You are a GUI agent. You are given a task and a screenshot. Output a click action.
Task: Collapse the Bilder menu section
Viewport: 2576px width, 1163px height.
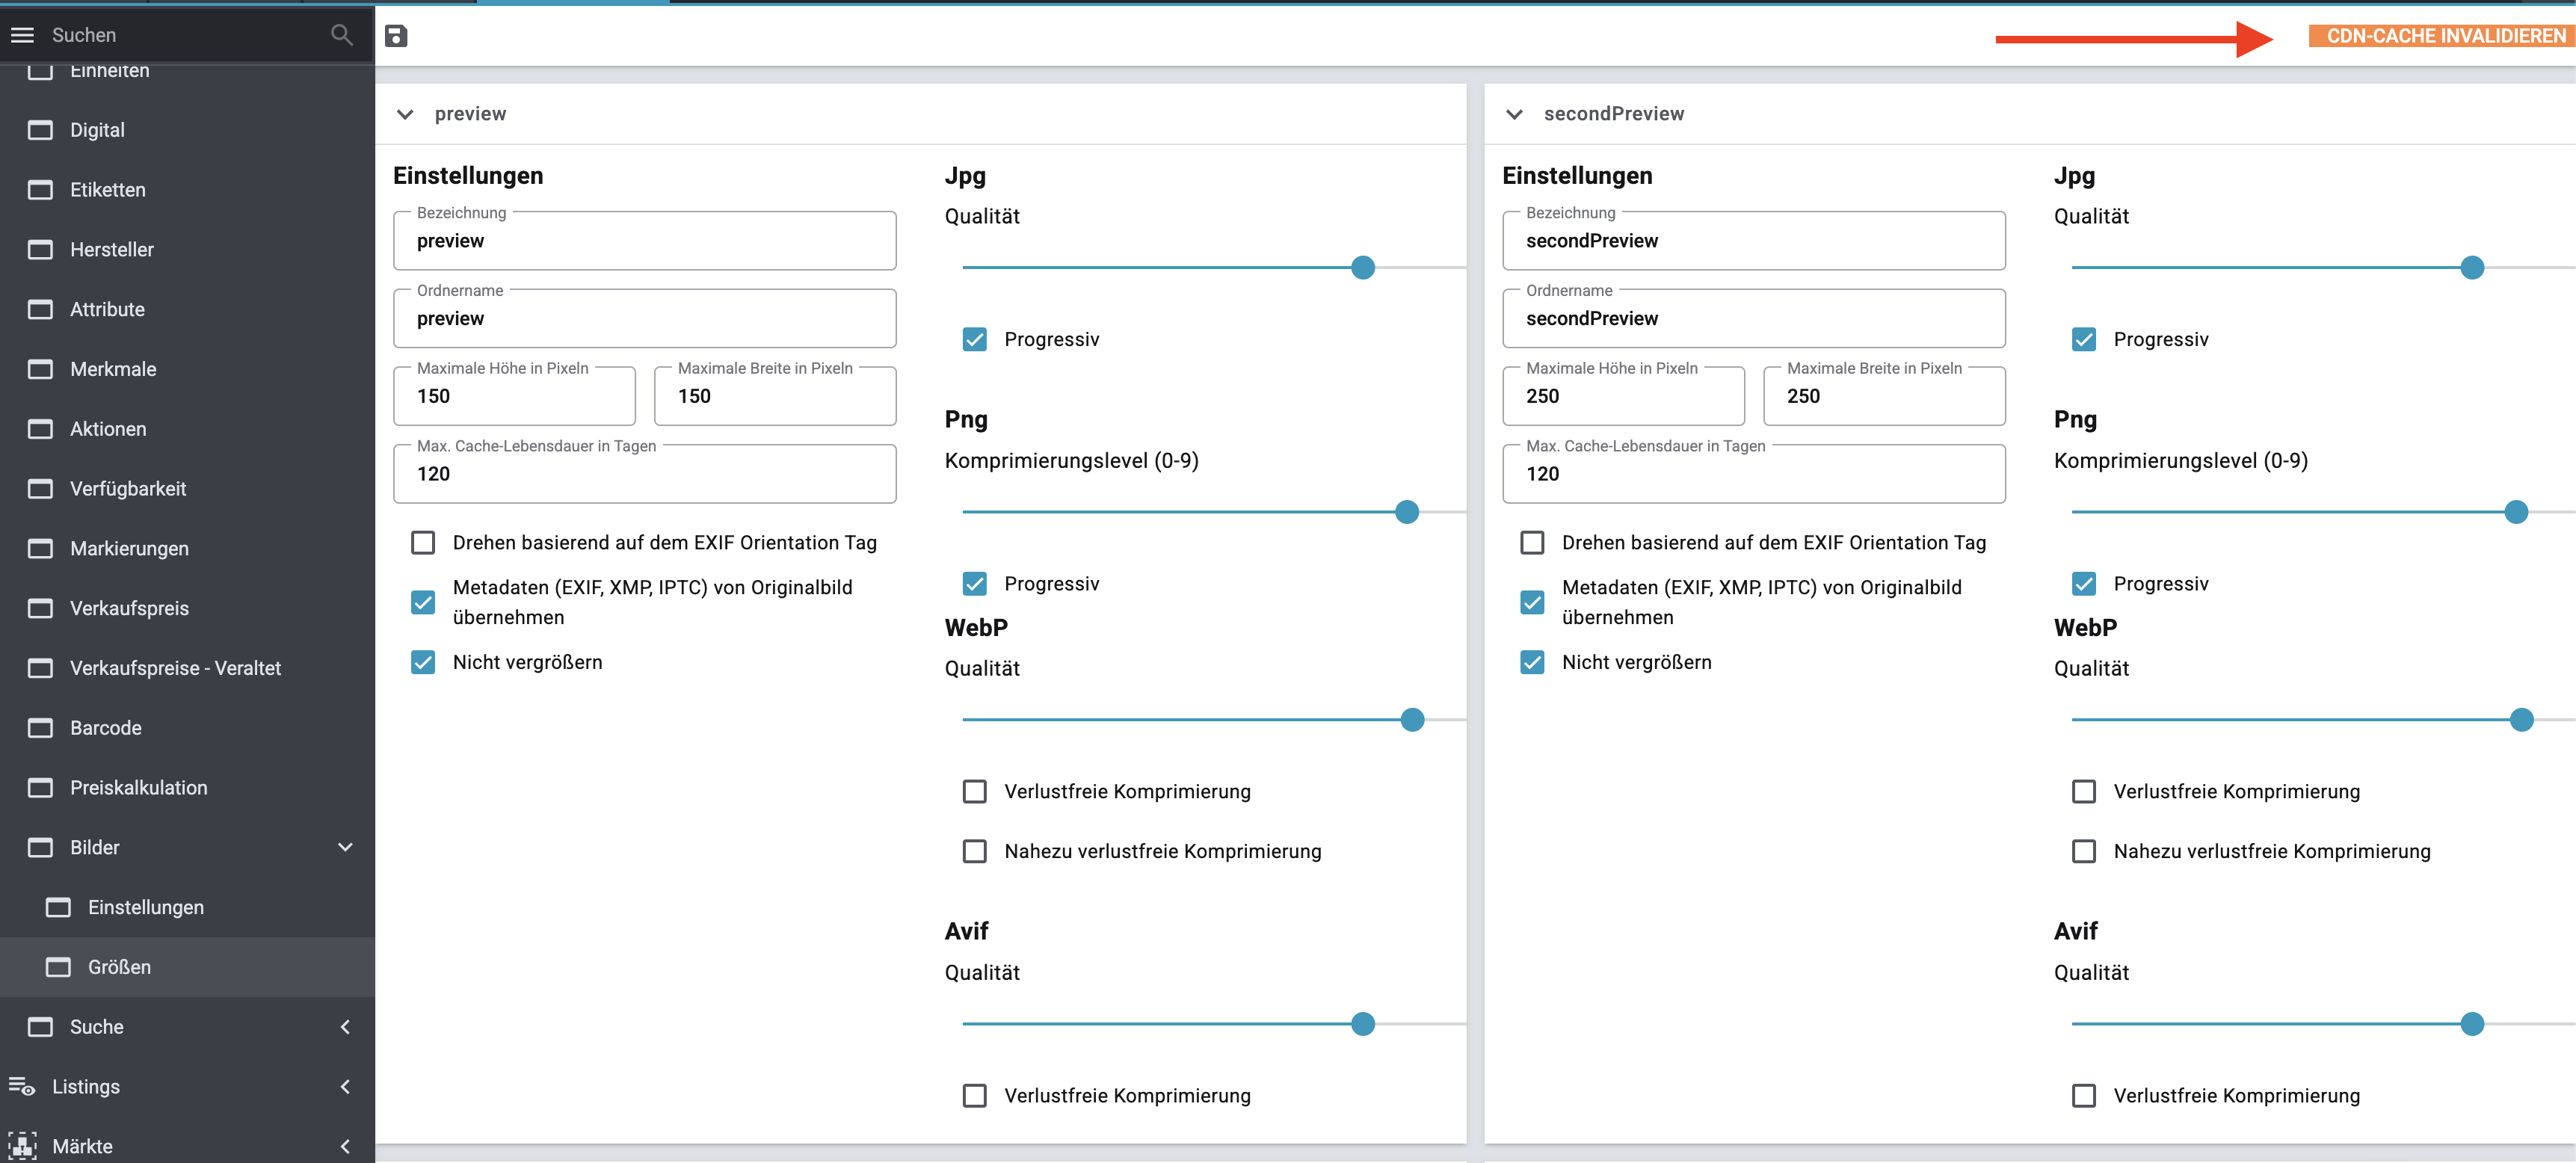[x=345, y=848]
